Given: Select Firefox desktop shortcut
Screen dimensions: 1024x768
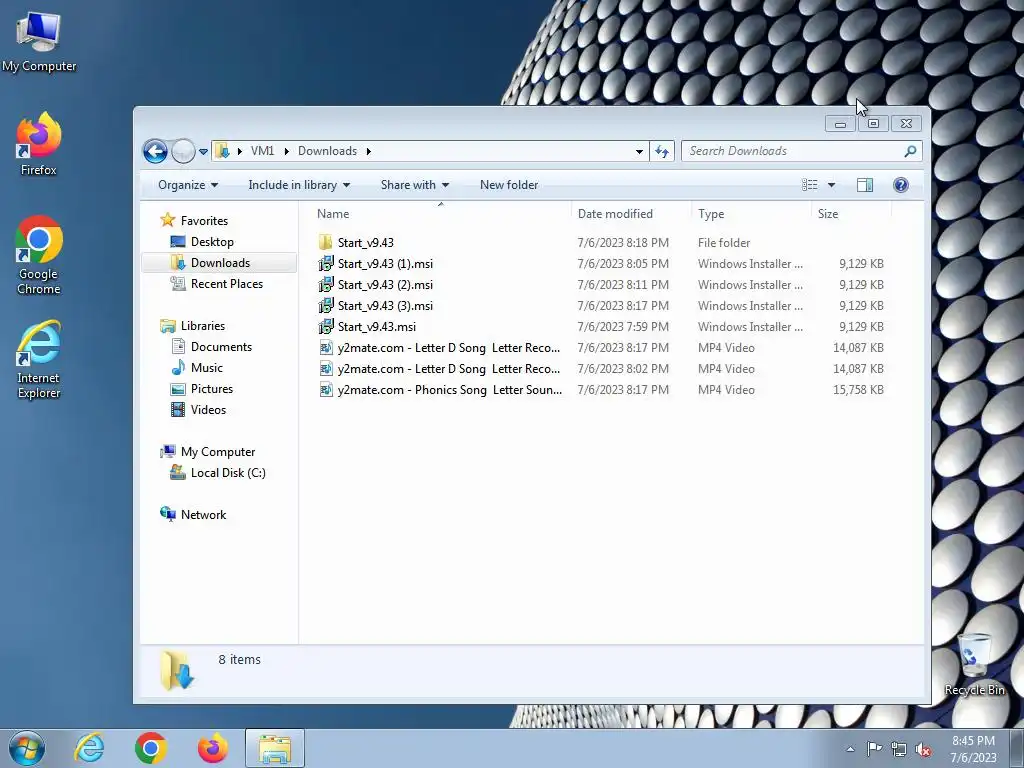Looking at the screenshot, I should (39, 144).
